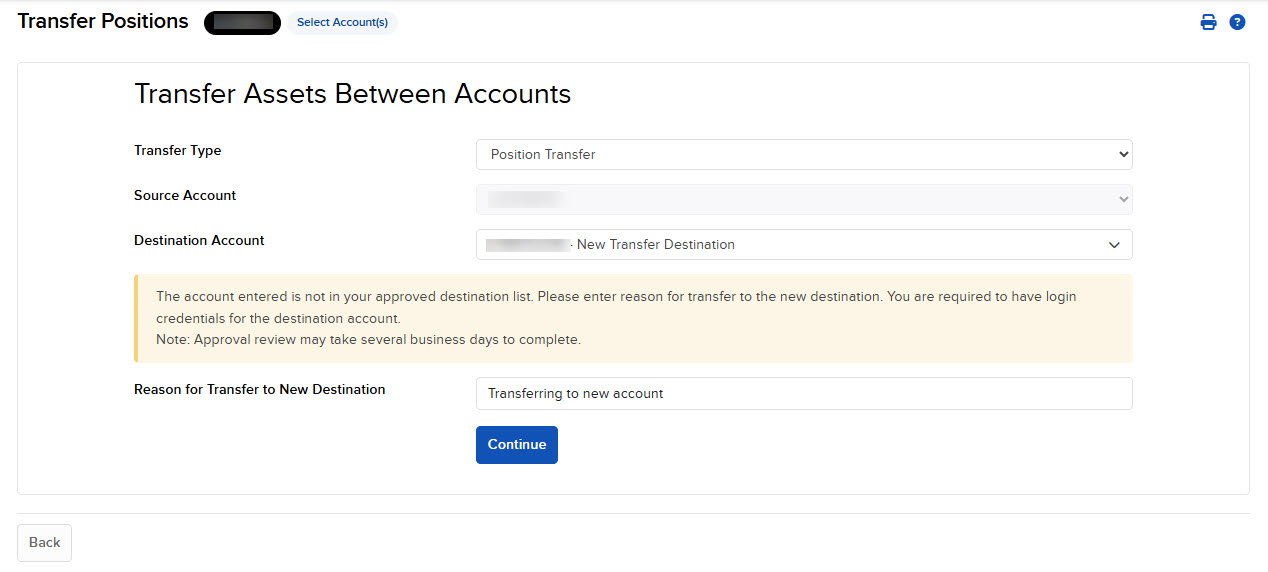
Task: Click the Select Account(s) button
Action: [342, 22]
